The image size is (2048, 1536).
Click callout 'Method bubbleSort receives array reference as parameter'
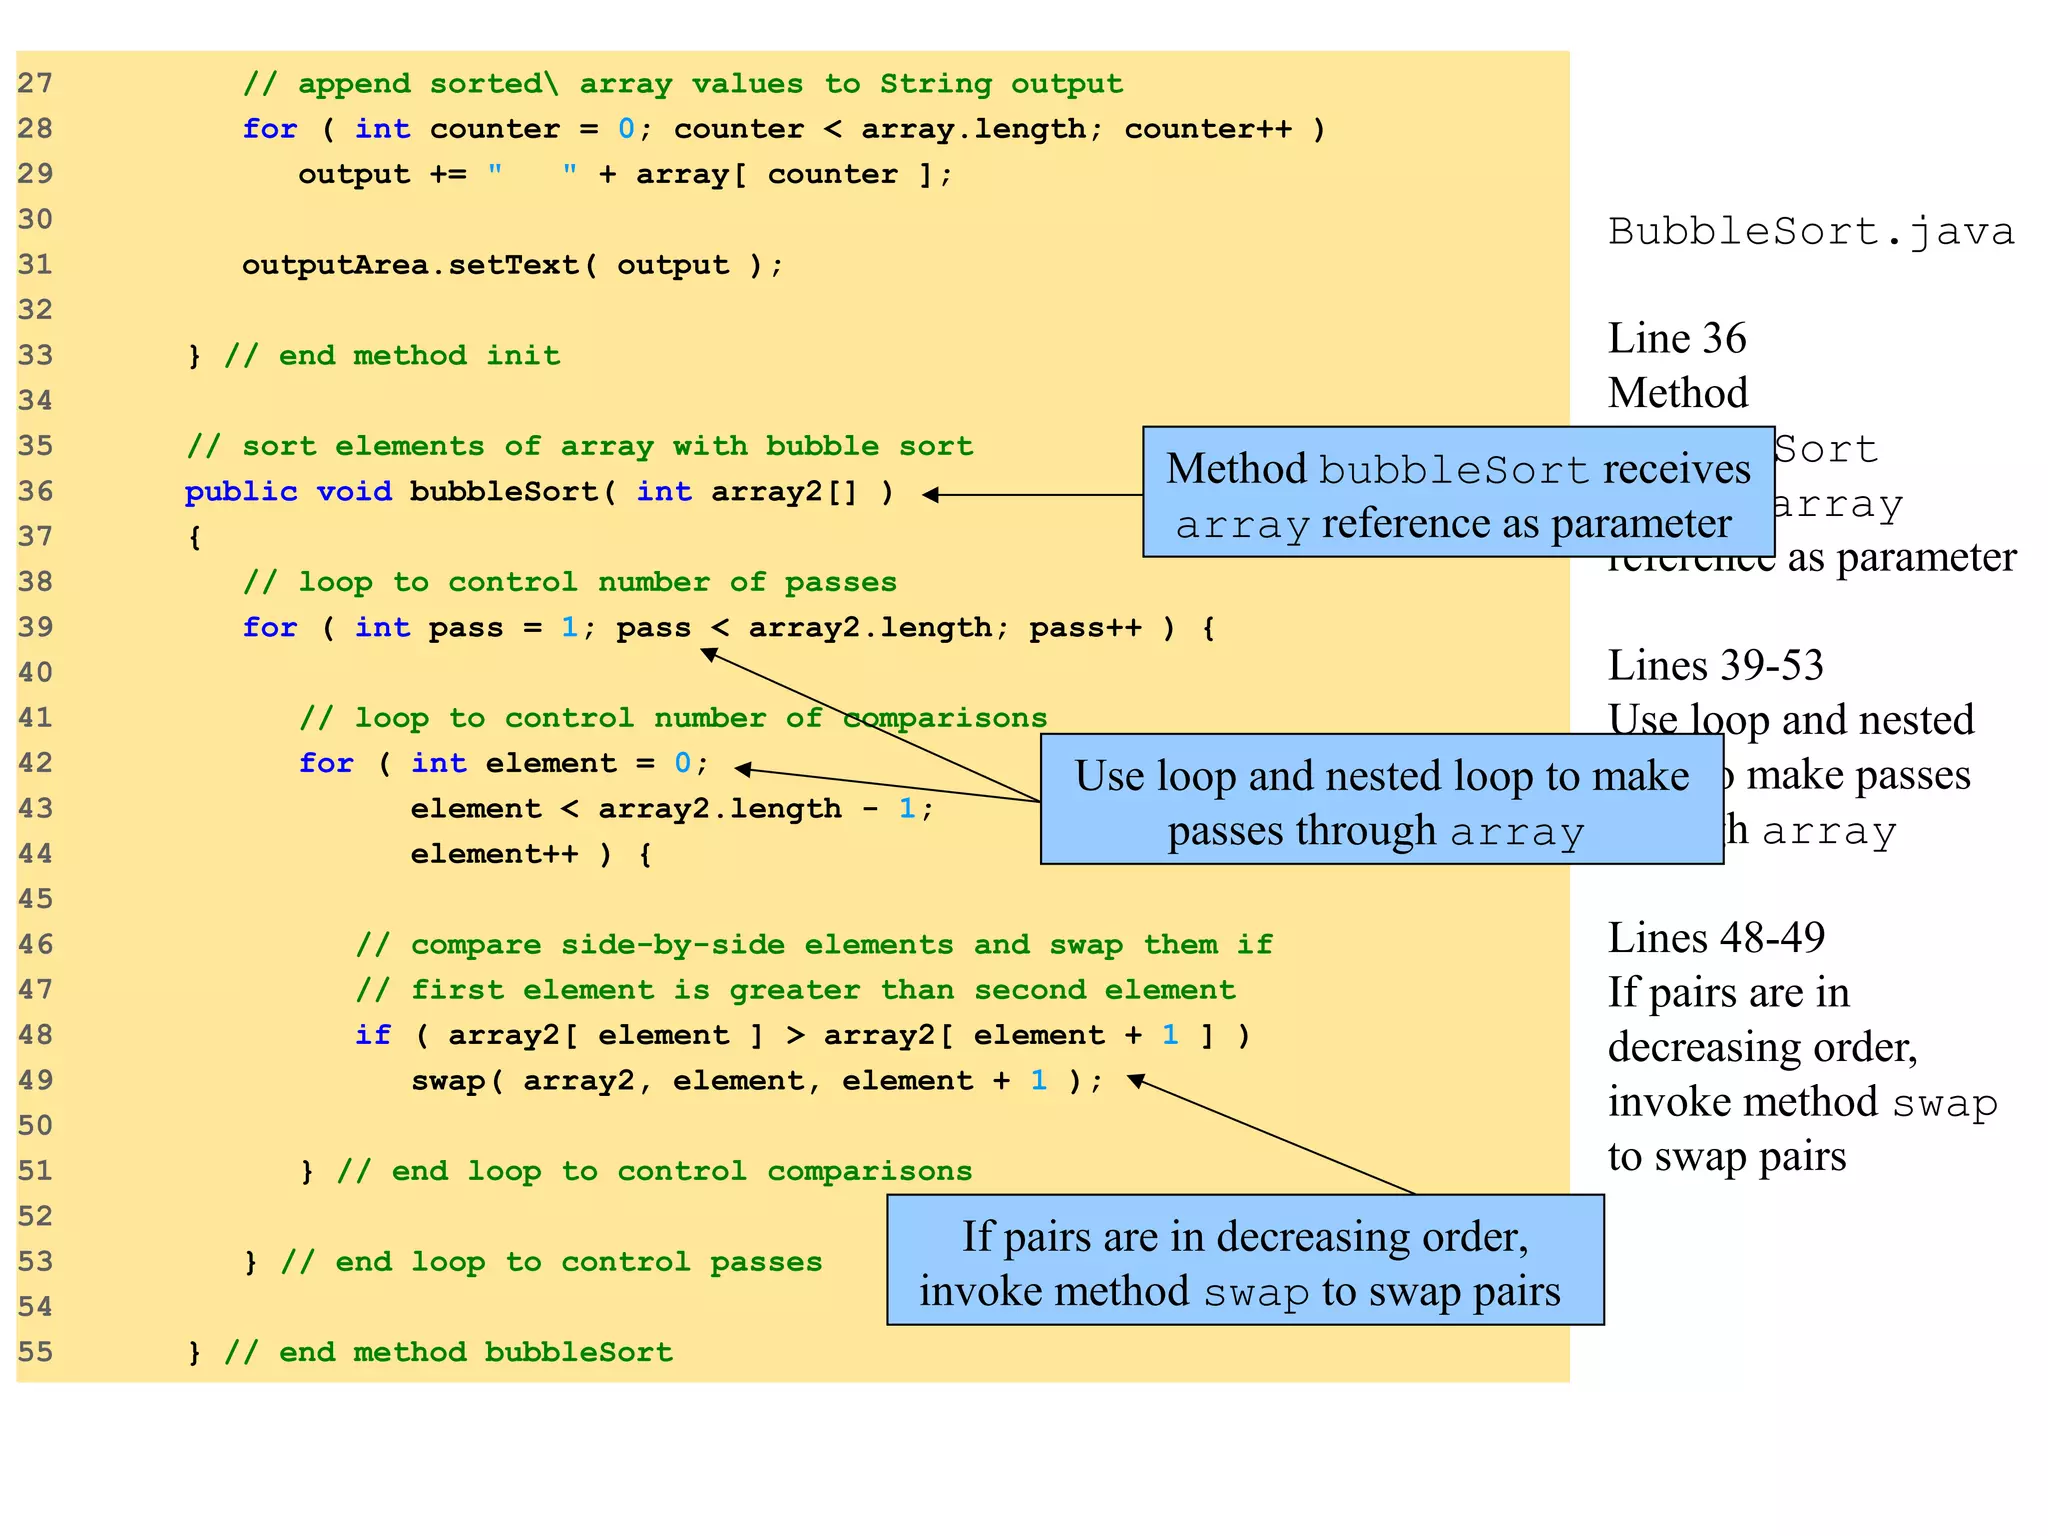coord(1458,492)
